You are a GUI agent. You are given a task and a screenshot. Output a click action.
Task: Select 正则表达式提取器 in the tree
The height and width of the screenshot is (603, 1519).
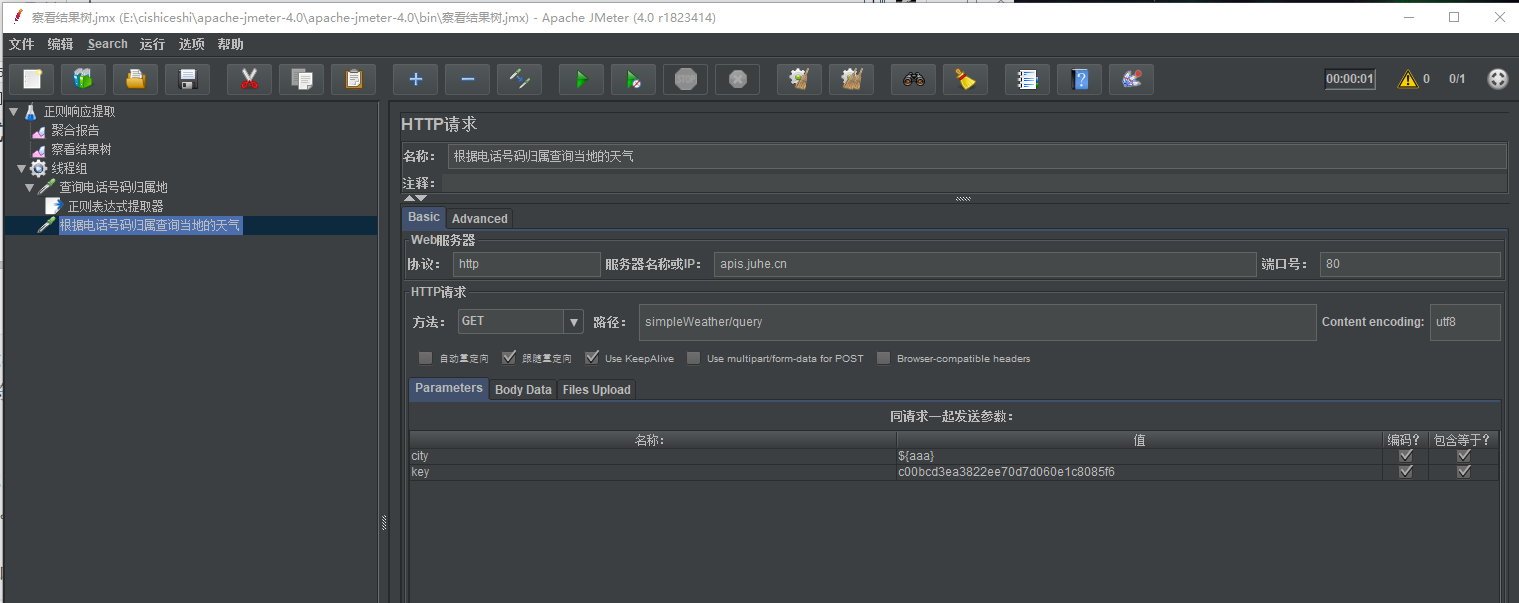tap(115, 206)
